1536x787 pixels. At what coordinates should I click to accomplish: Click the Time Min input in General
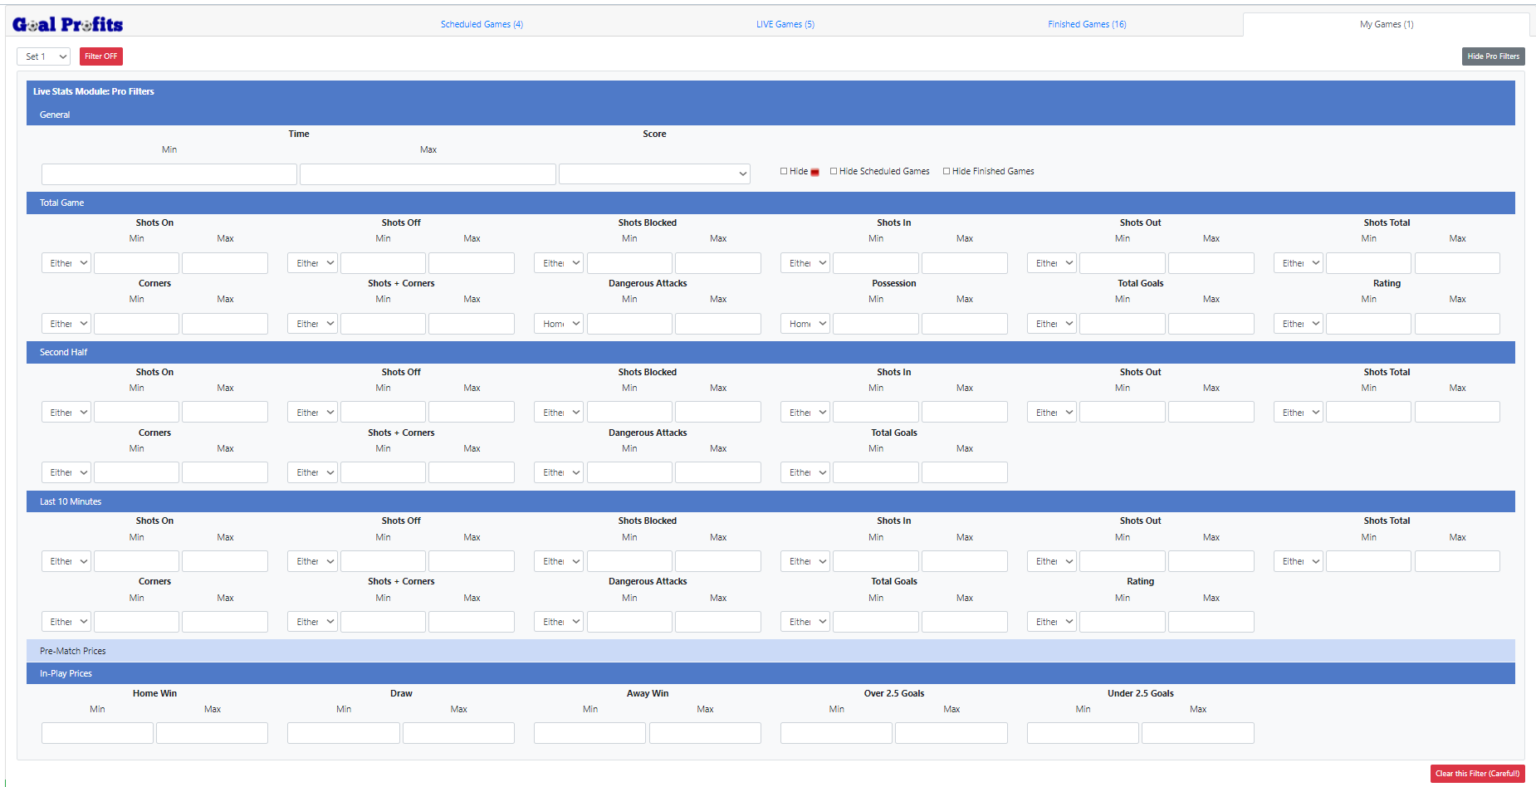point(168,173)
